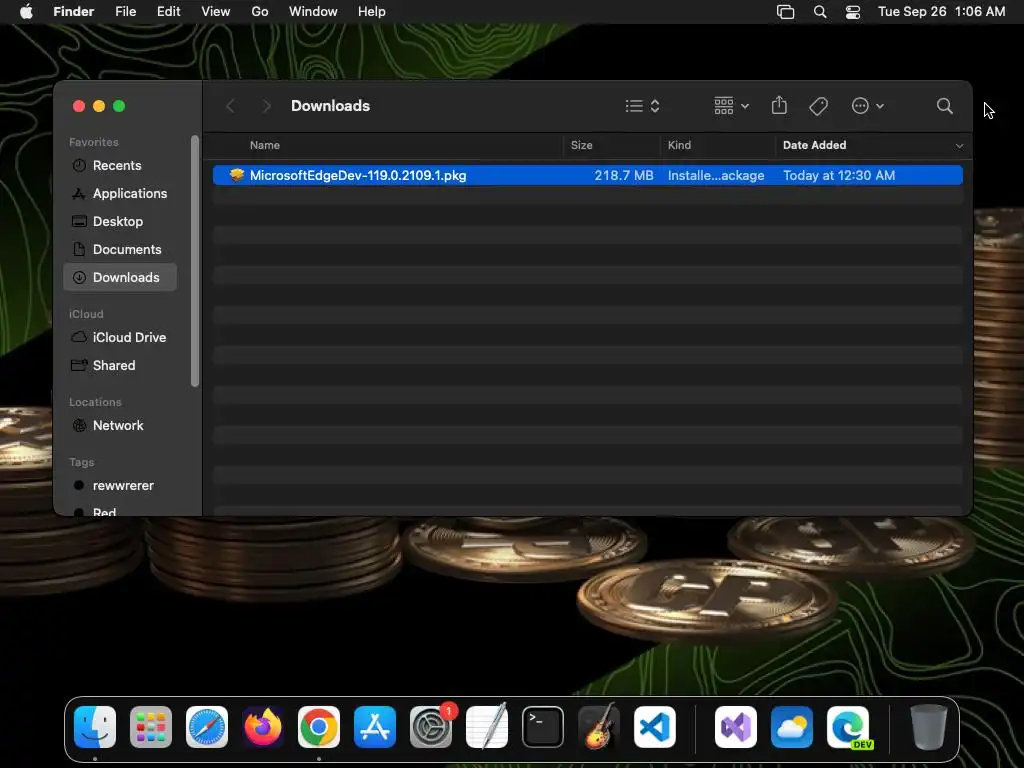Open the Group By grid dropdown
The height and width of the screenshot is (768, 1024).
731,106
